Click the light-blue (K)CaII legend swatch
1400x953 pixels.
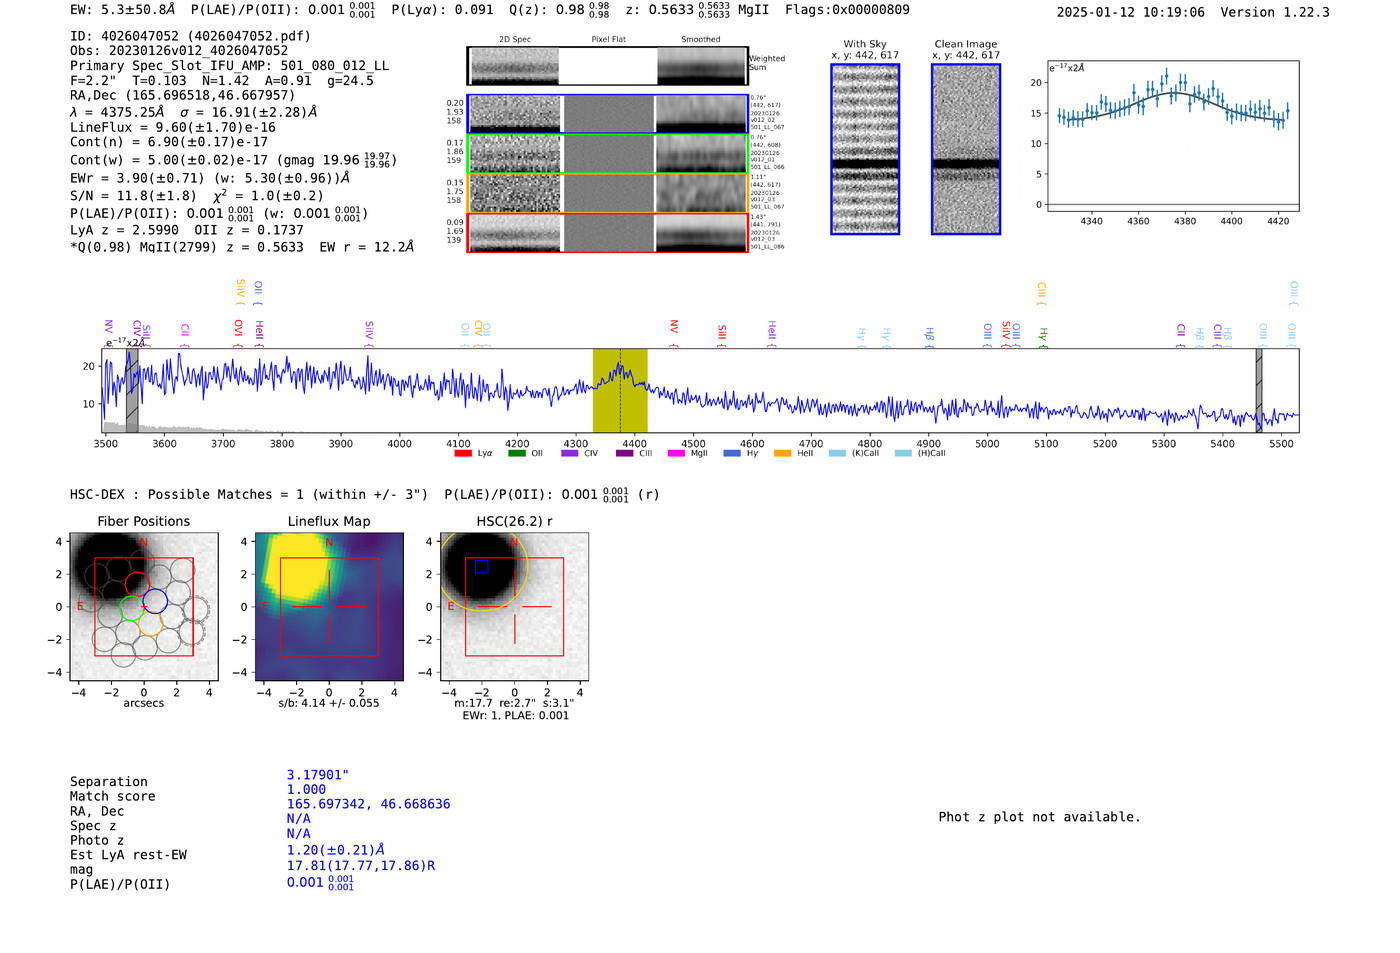(837, 454)
